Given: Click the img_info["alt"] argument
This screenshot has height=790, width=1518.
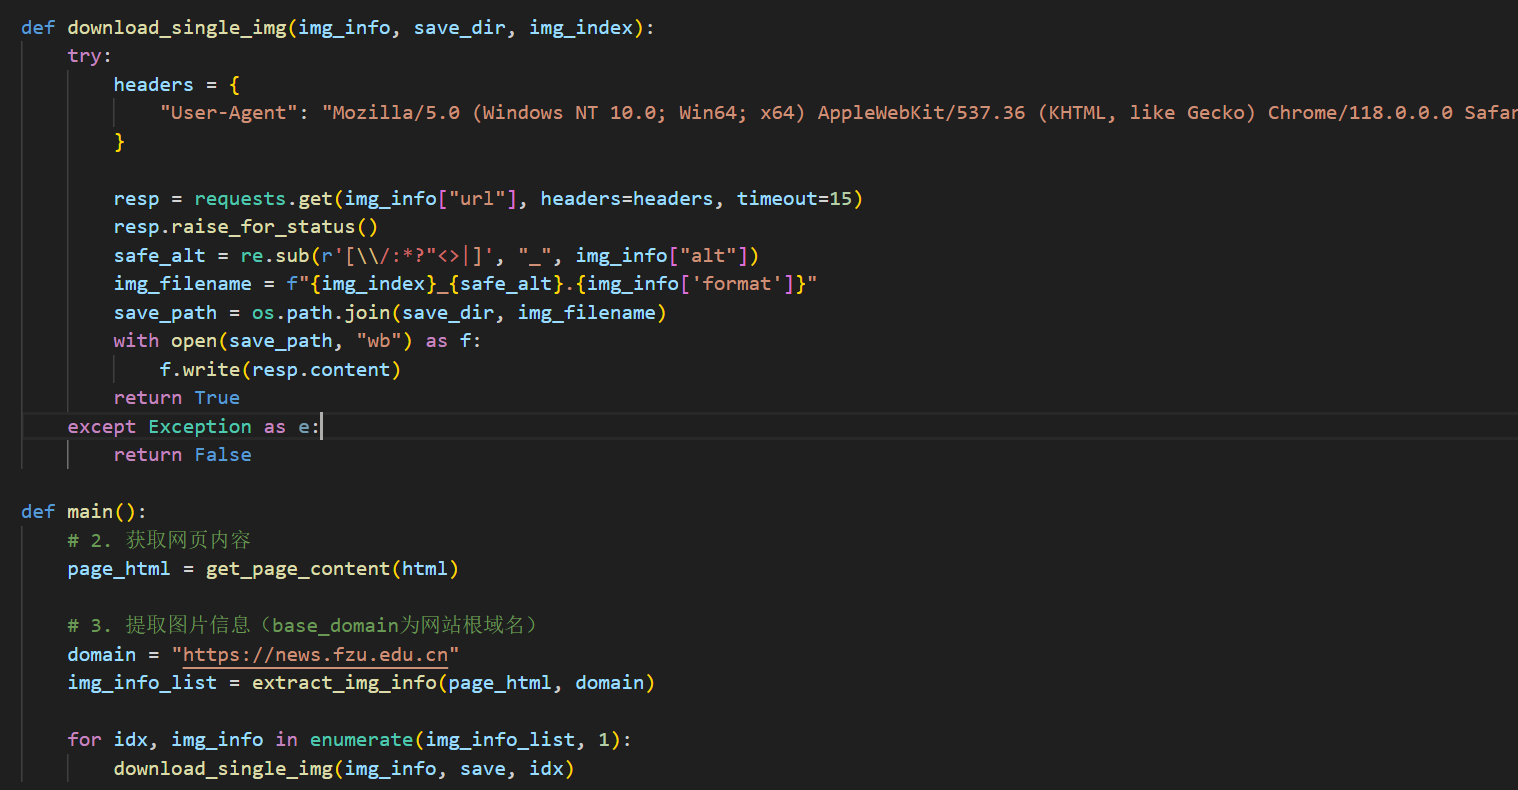Looking at the screenshot, I should click(x=662, y=256).
